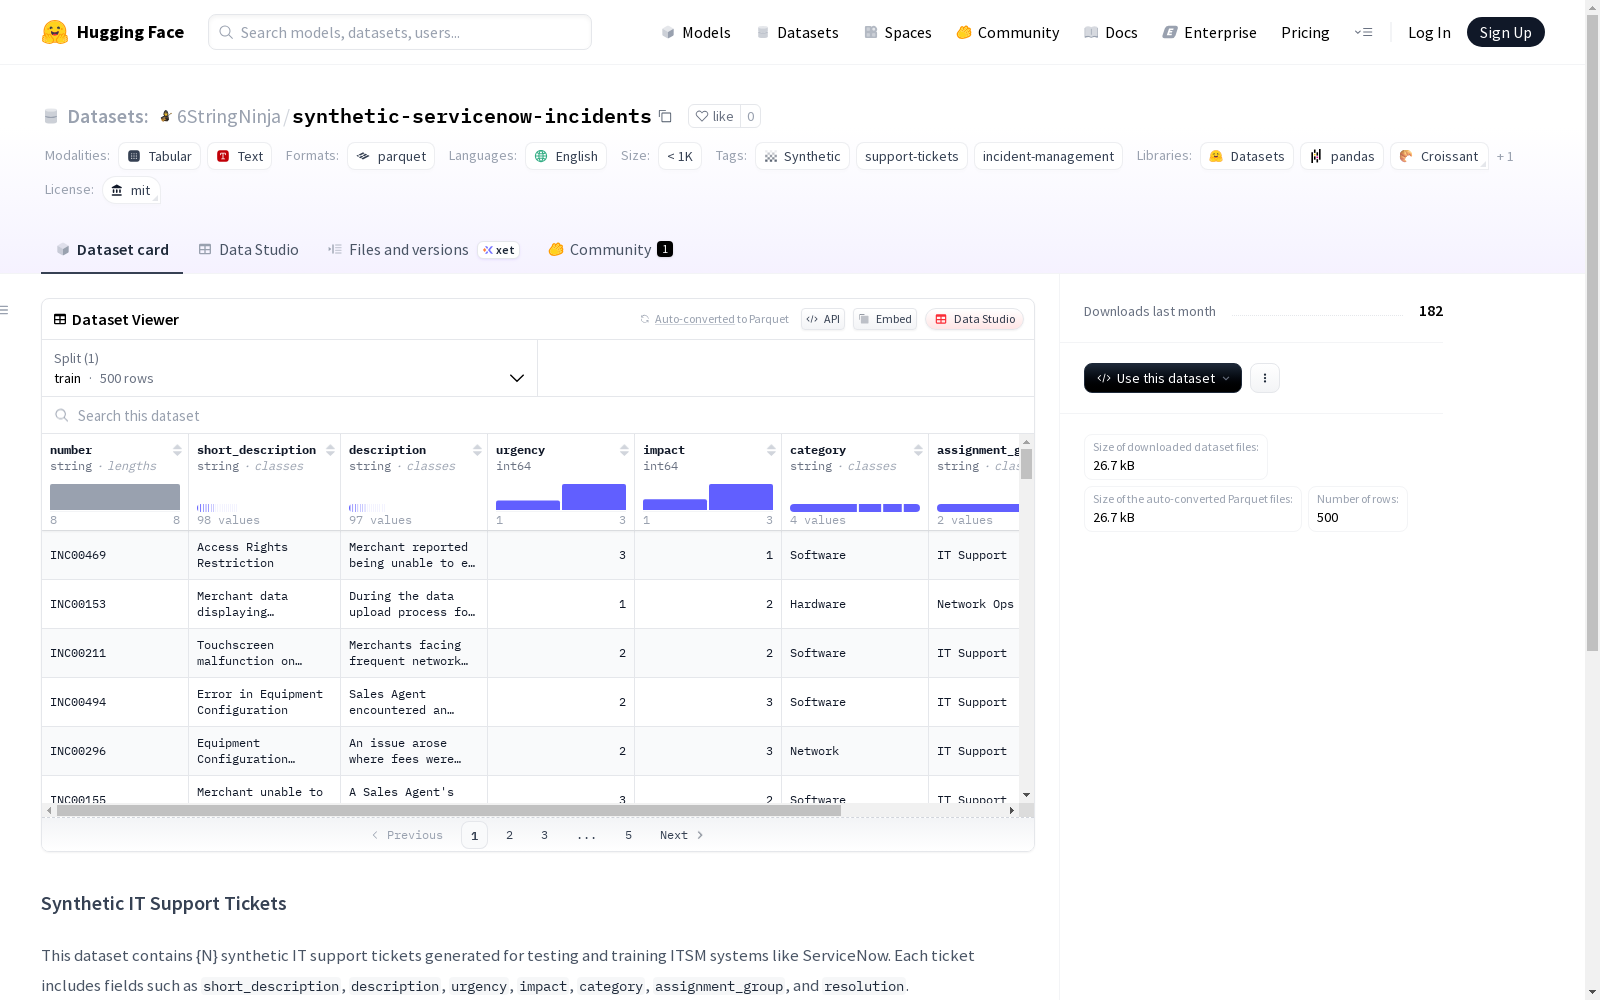The height and width of the screenshot is (1000, 1600).
Task: Open the Files and versions tab
Action: (x=423, y=250)
